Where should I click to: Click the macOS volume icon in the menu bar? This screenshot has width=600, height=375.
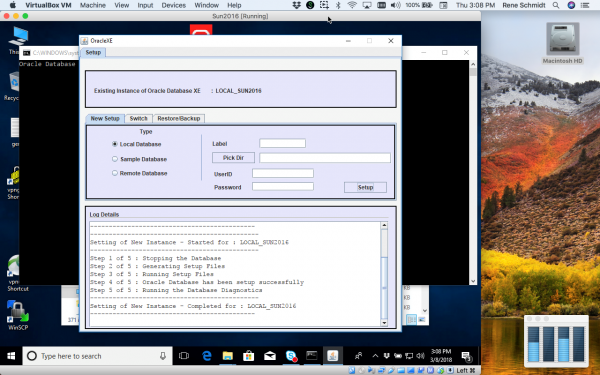(x=395, y=5)
